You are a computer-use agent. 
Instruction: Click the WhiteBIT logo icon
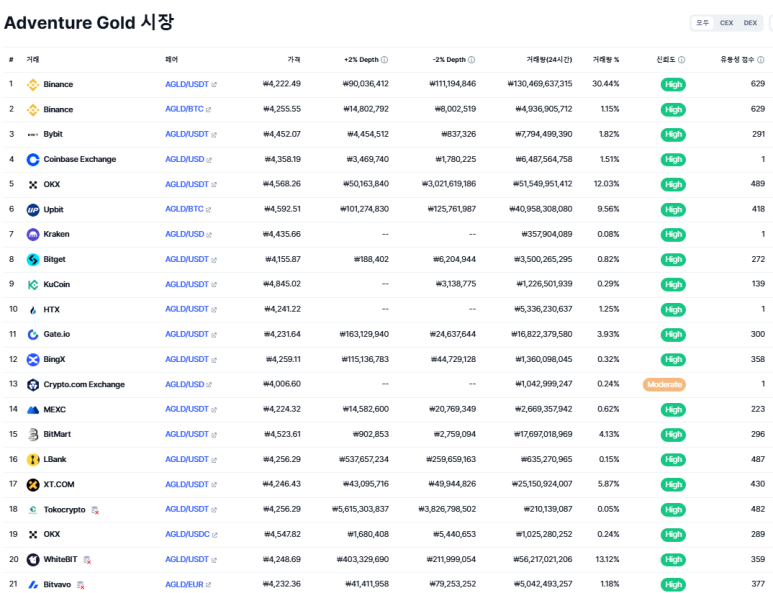(33, 560)
